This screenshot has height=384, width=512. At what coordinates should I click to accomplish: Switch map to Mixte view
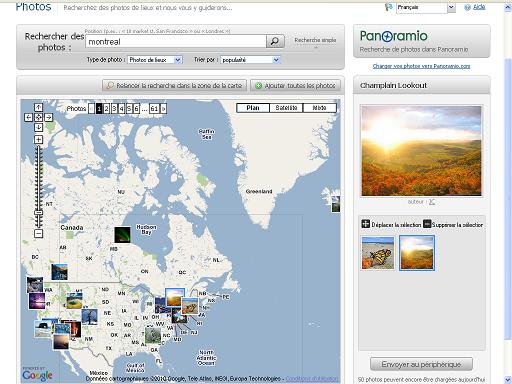coord(319,108)
